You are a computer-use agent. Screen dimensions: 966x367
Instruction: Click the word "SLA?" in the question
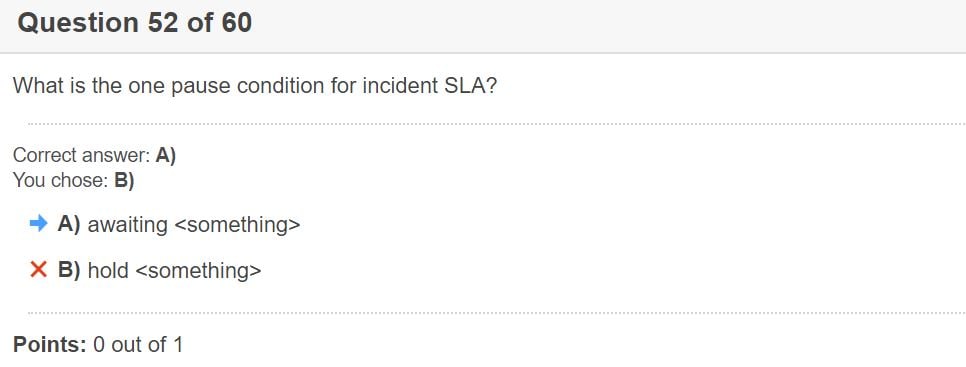pos(471,86)
